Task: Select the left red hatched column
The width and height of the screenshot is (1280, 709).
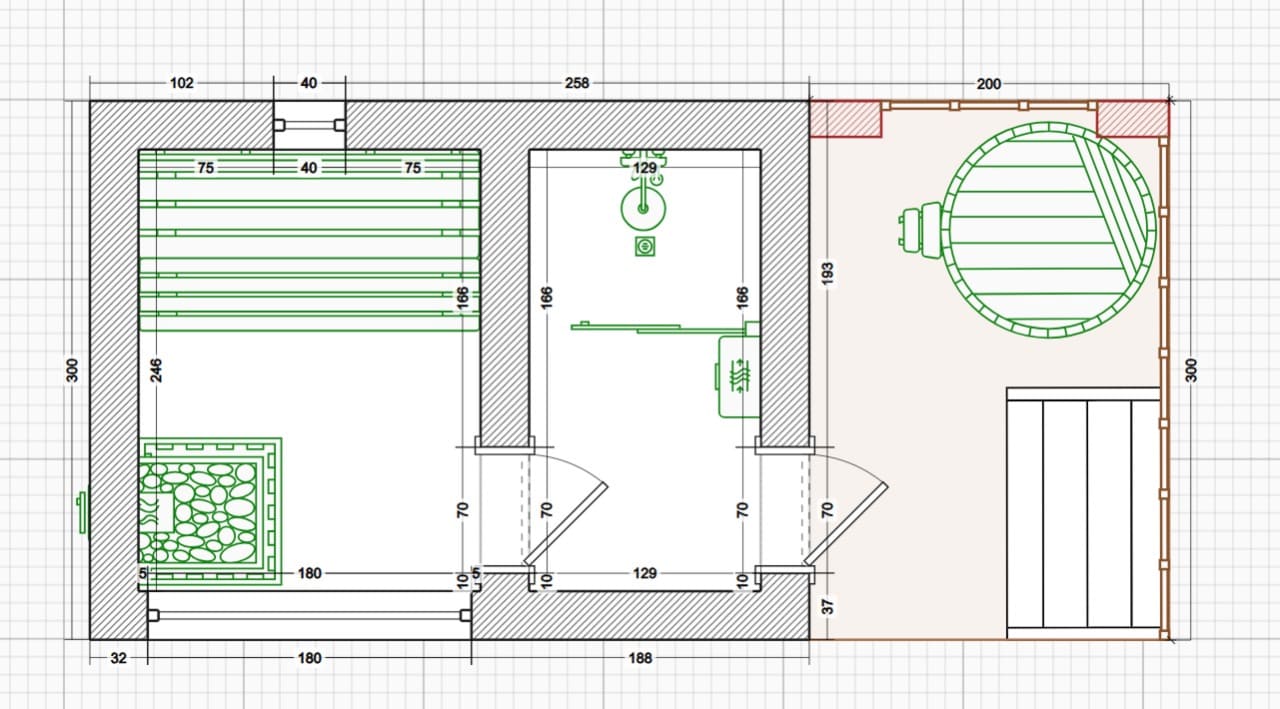Action: [845, 118]
